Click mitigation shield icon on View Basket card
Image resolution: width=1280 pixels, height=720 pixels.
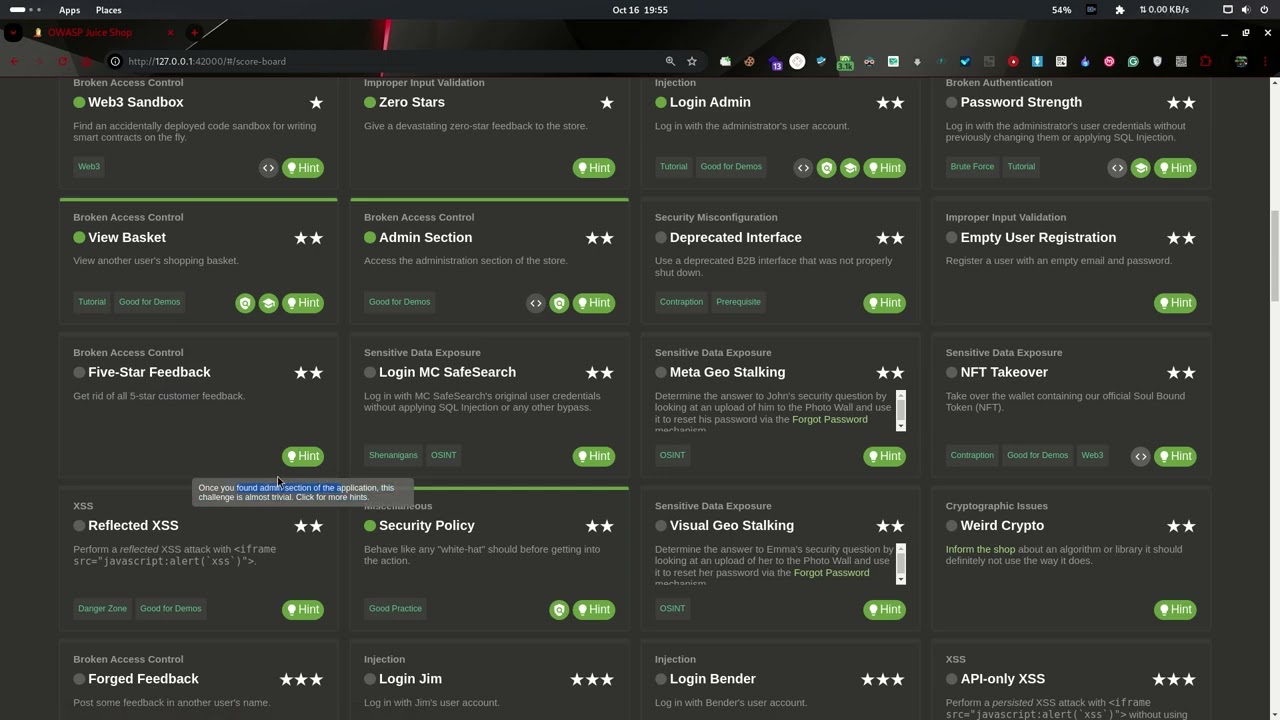tap(245, 303)
